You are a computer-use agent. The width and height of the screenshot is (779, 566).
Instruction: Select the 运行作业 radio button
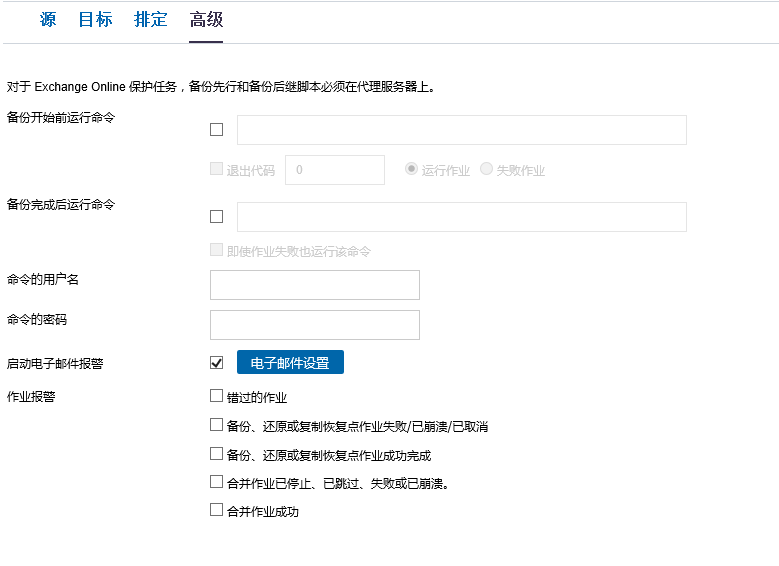(411, 169)
